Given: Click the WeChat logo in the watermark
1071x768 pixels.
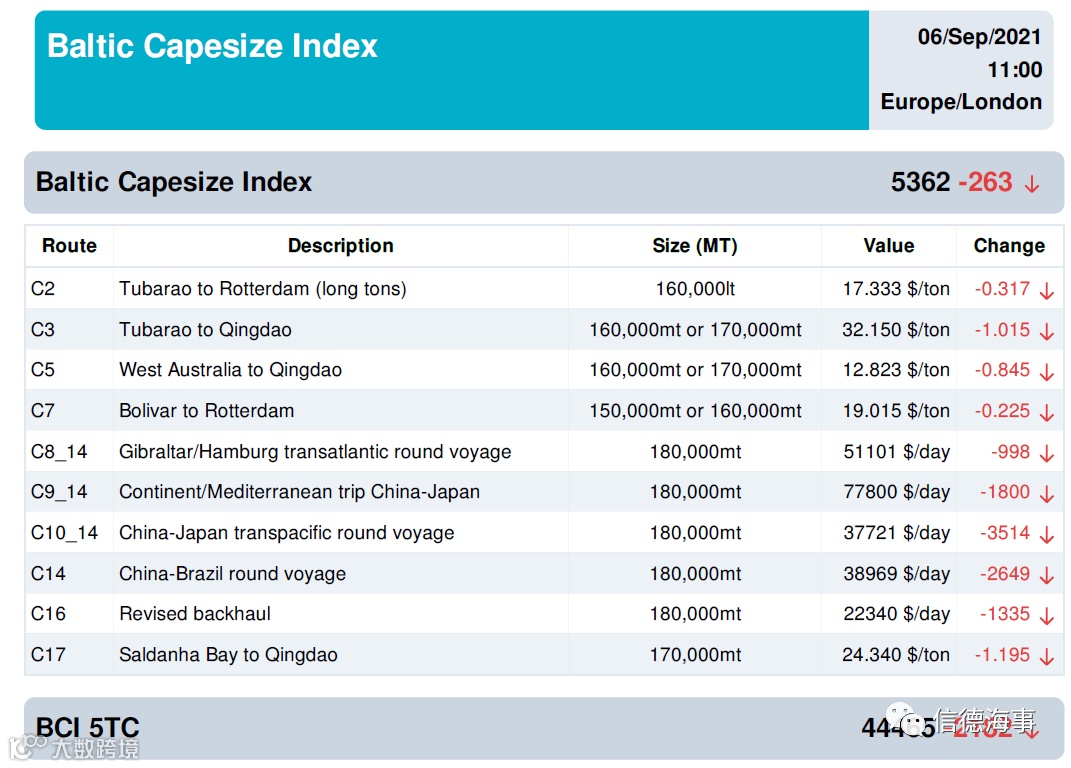Looking at the screenshot, I should [x=908, y=719].
